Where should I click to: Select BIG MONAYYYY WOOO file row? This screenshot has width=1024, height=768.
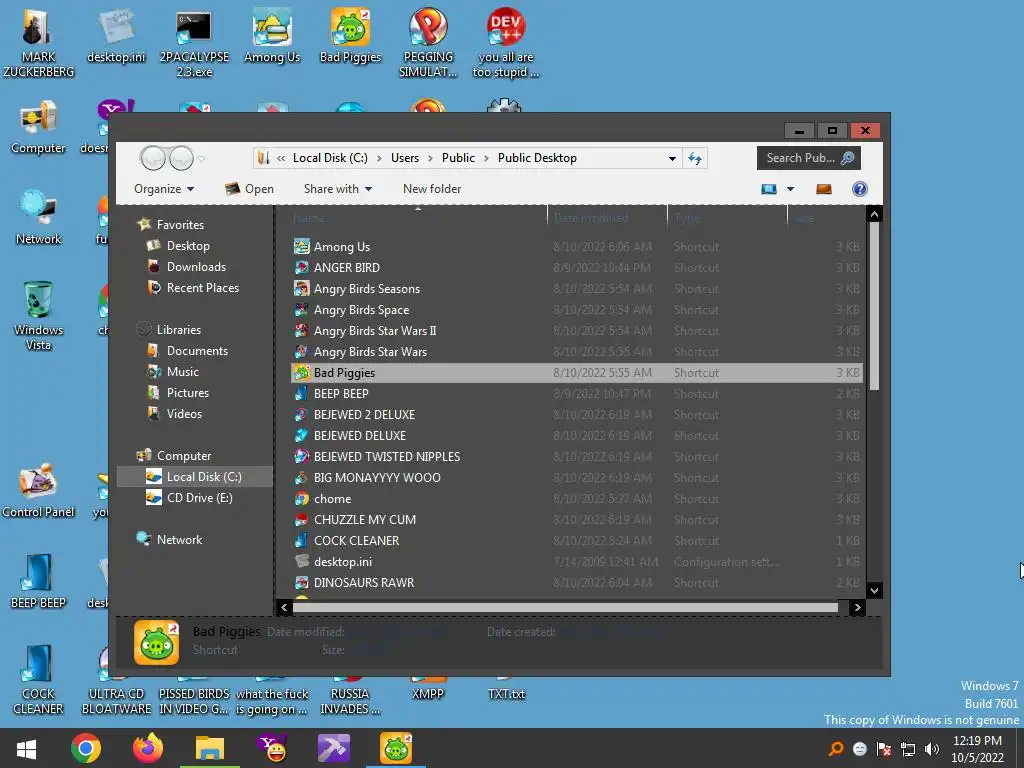tap(577, 477)
